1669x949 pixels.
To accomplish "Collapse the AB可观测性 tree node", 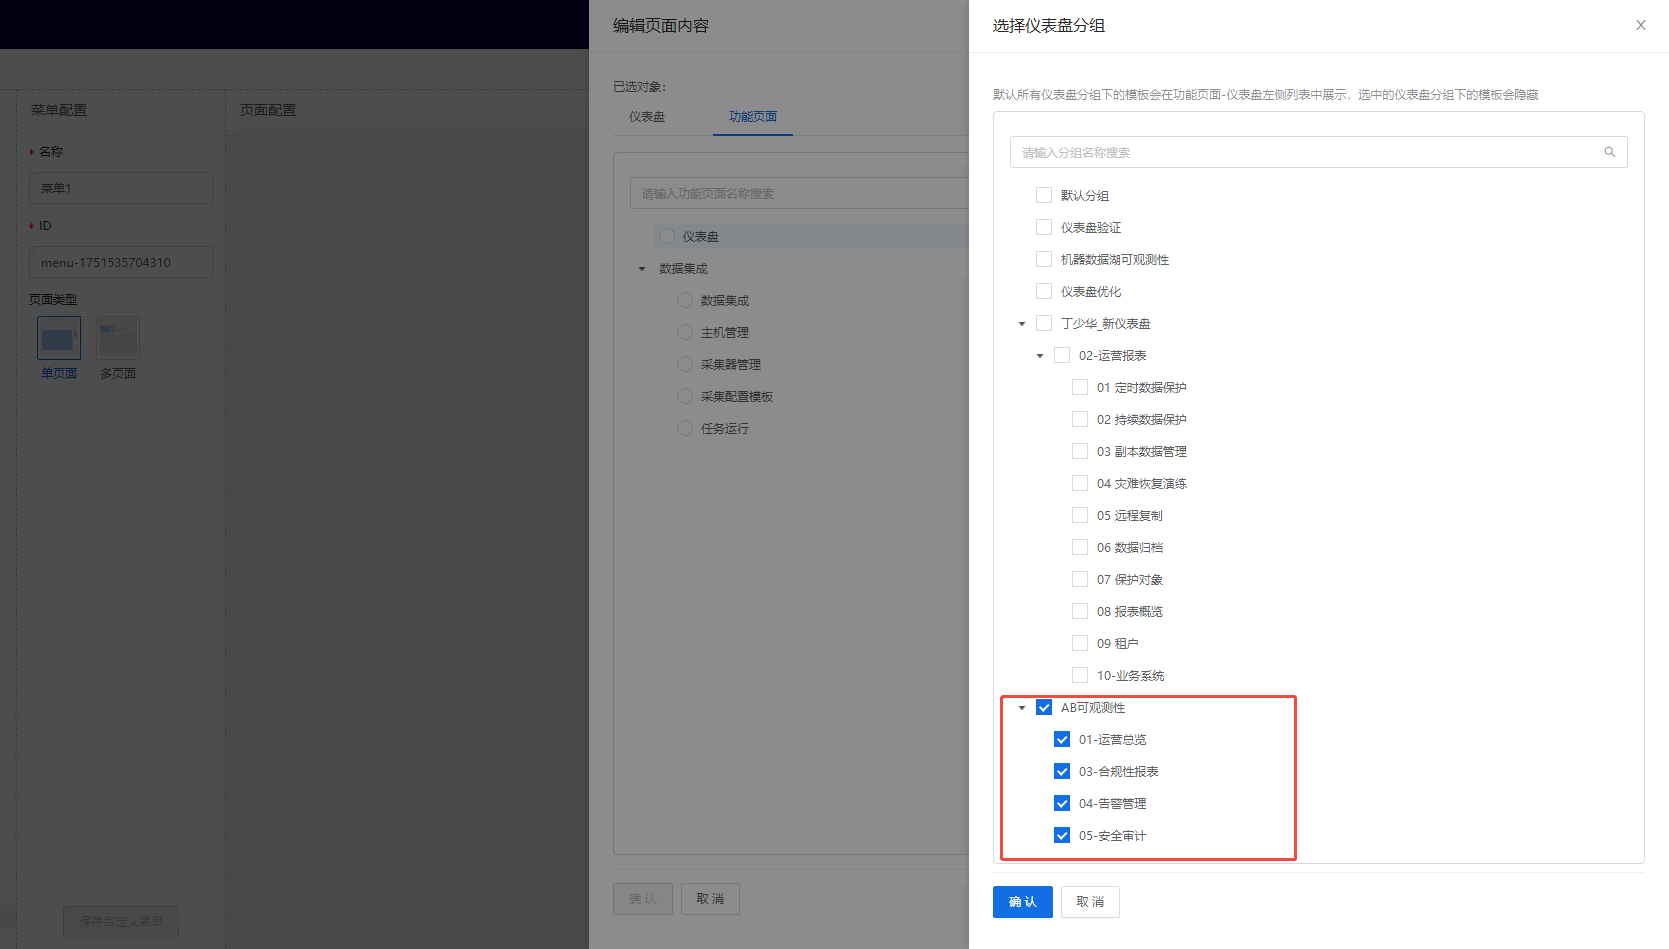I will pyautogui.click(x=1022, y=708).
